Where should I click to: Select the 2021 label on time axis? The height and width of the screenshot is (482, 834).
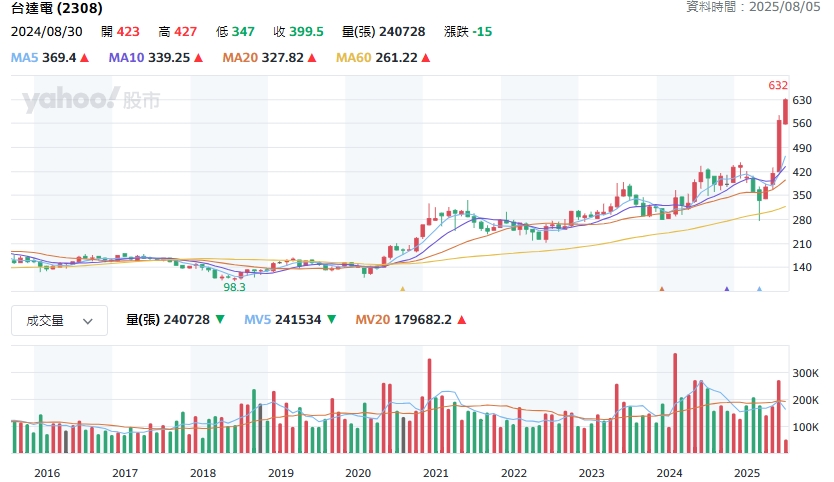coord(435,472)
